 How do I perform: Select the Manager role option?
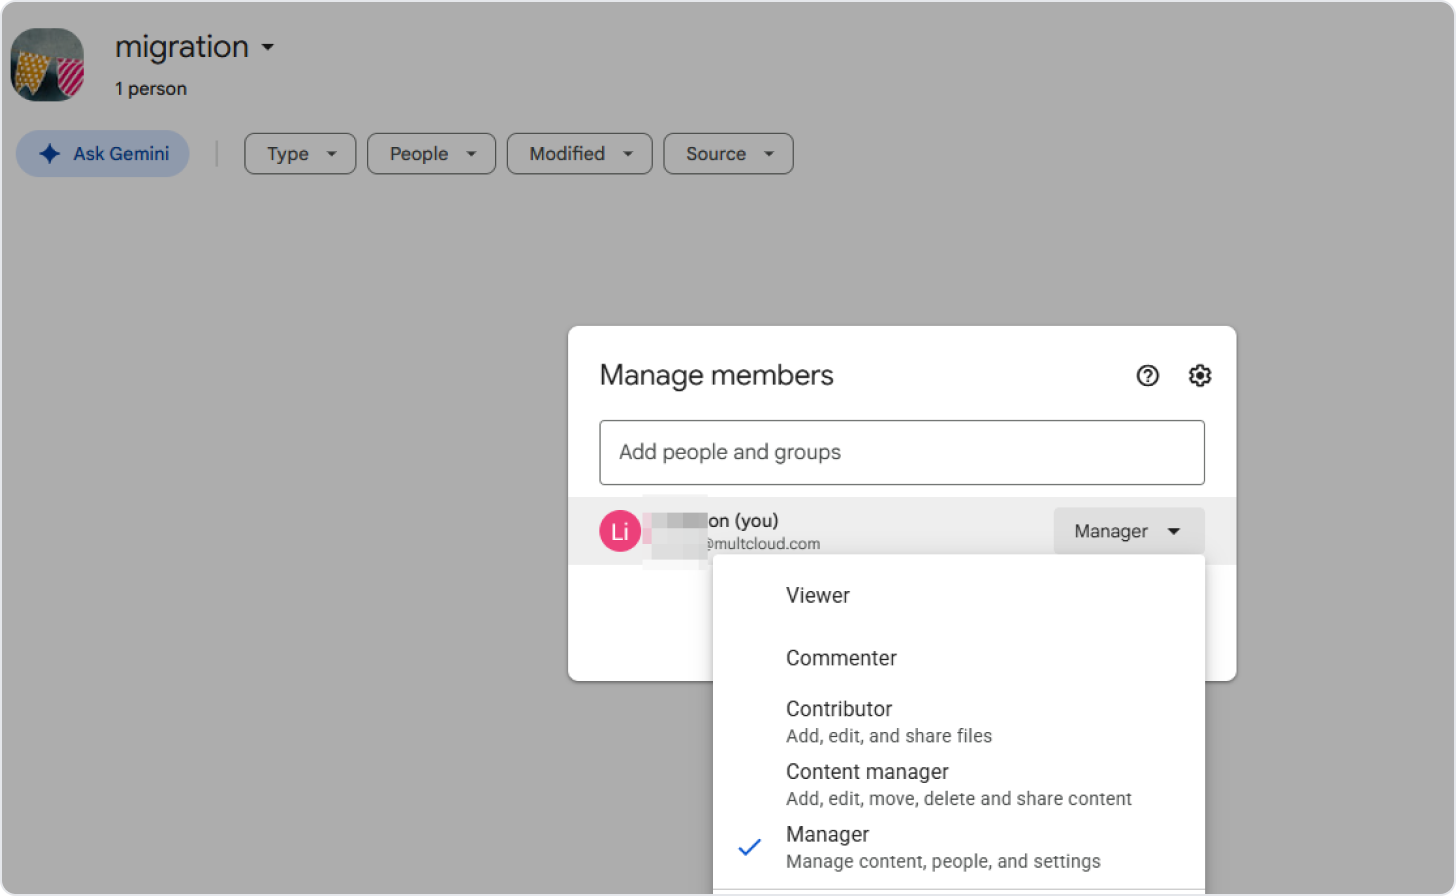point(959,847)
